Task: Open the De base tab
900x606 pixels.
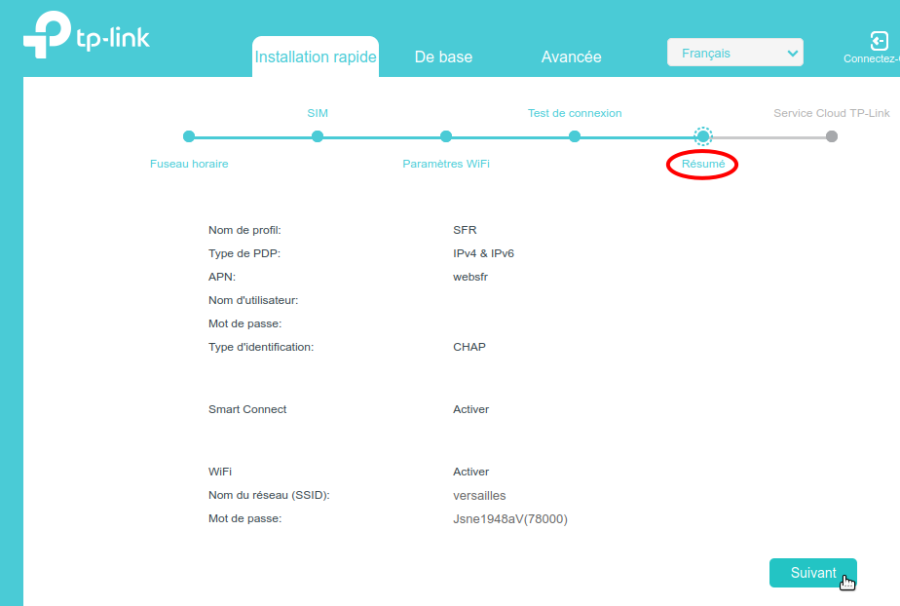Action: click(443, 57)
